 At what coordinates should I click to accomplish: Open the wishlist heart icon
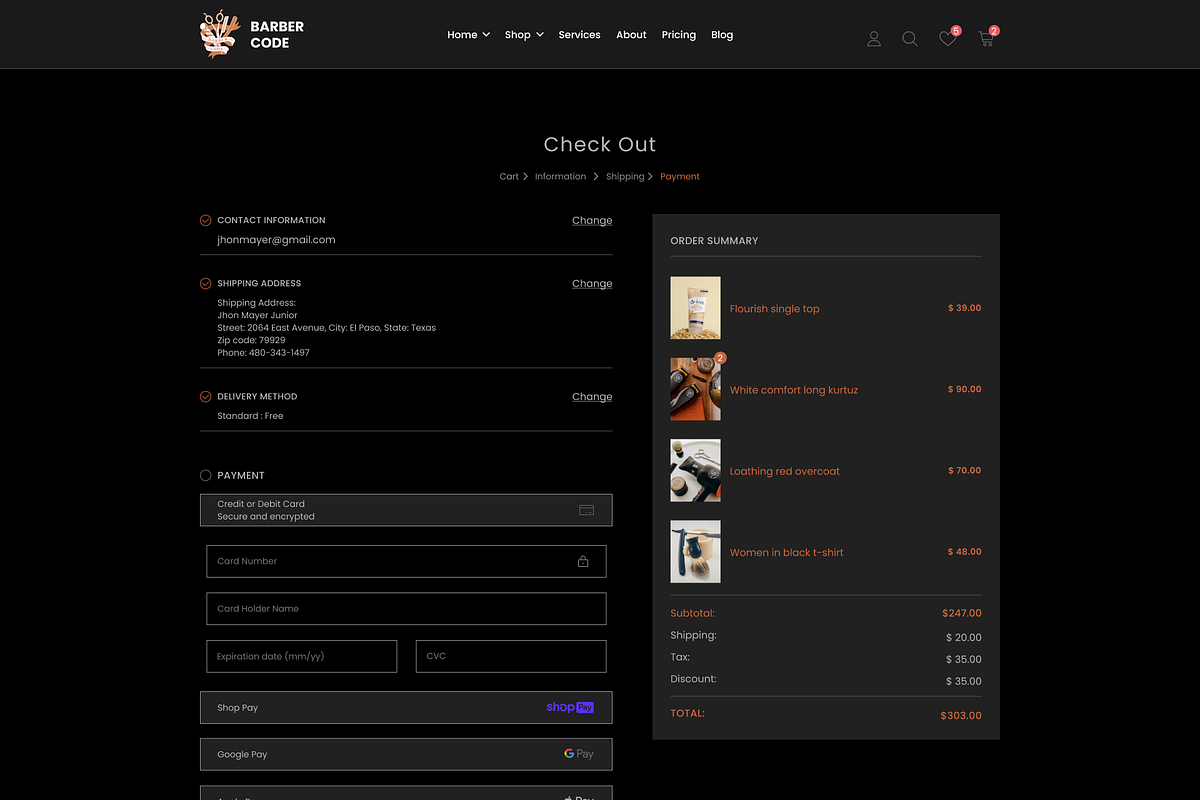pos(948,39)
